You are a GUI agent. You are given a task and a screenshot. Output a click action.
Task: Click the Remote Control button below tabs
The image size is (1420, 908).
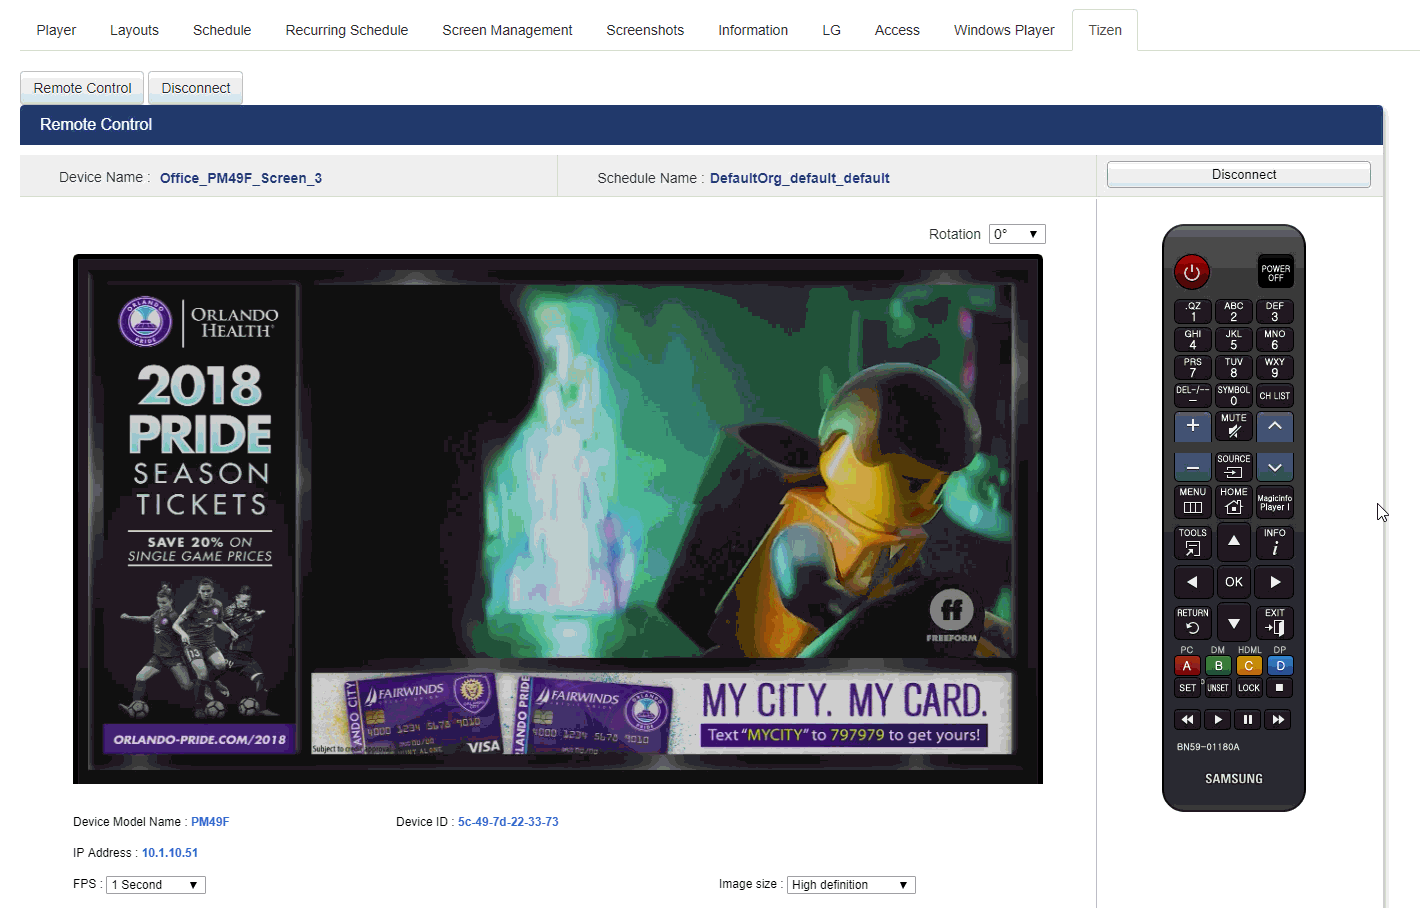[82, 88]
